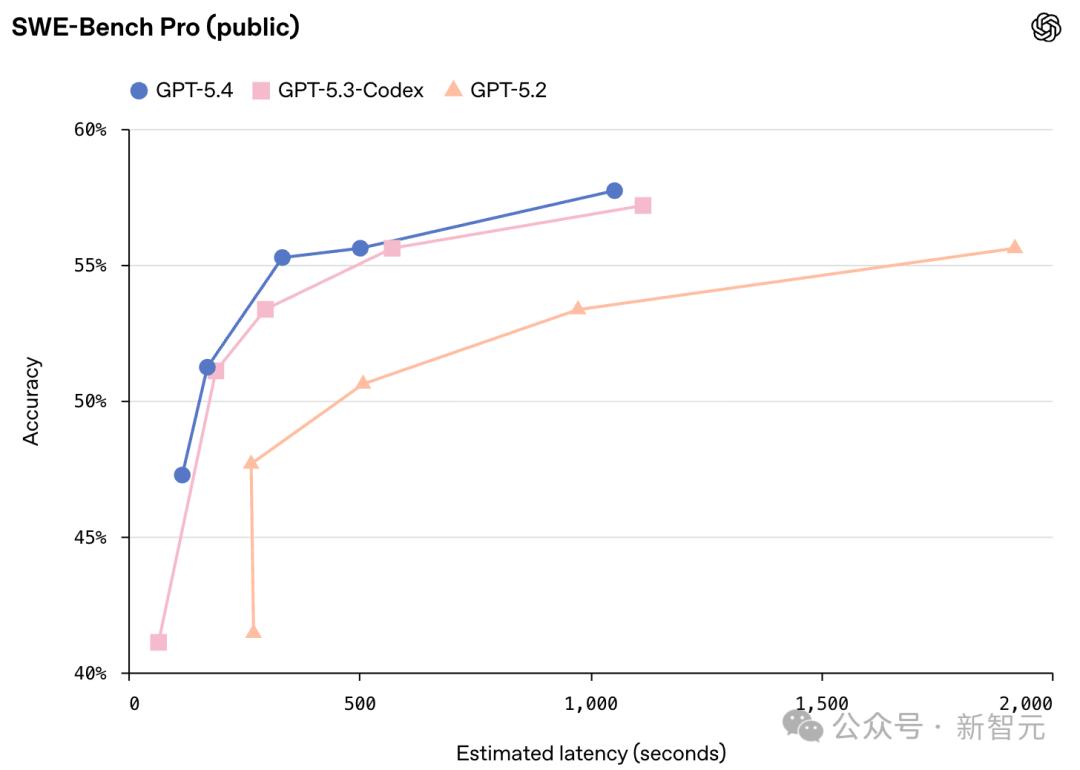The image size is (1080, 770).
Task: Click the blue circle GPT-5.4 legend marker
Action: [140, 91]
